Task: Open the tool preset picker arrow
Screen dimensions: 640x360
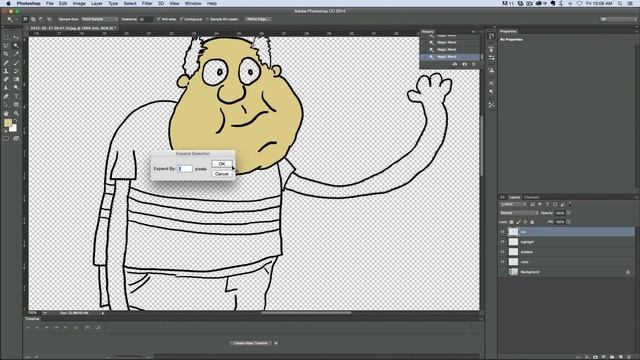Action: tap(17, 19)
